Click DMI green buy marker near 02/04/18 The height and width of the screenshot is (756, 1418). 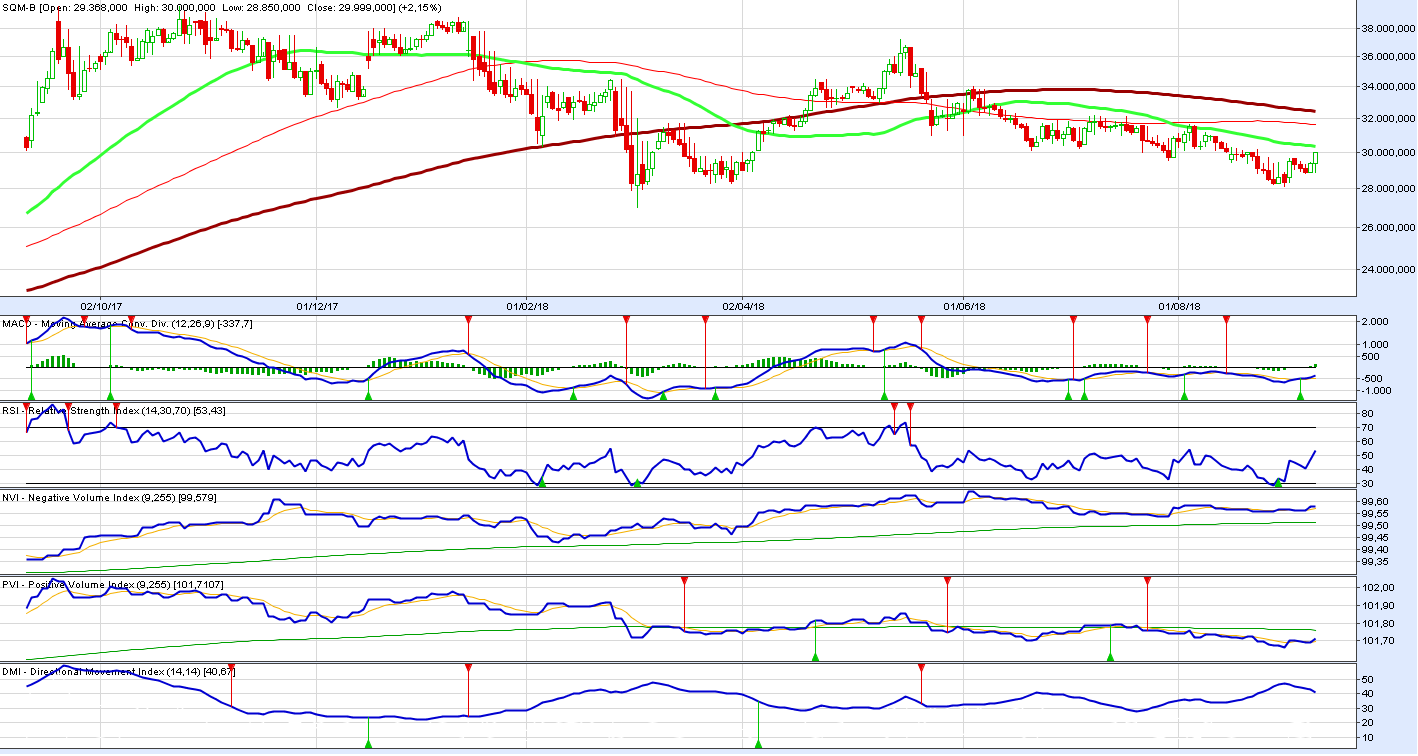(x=758, y=743)
